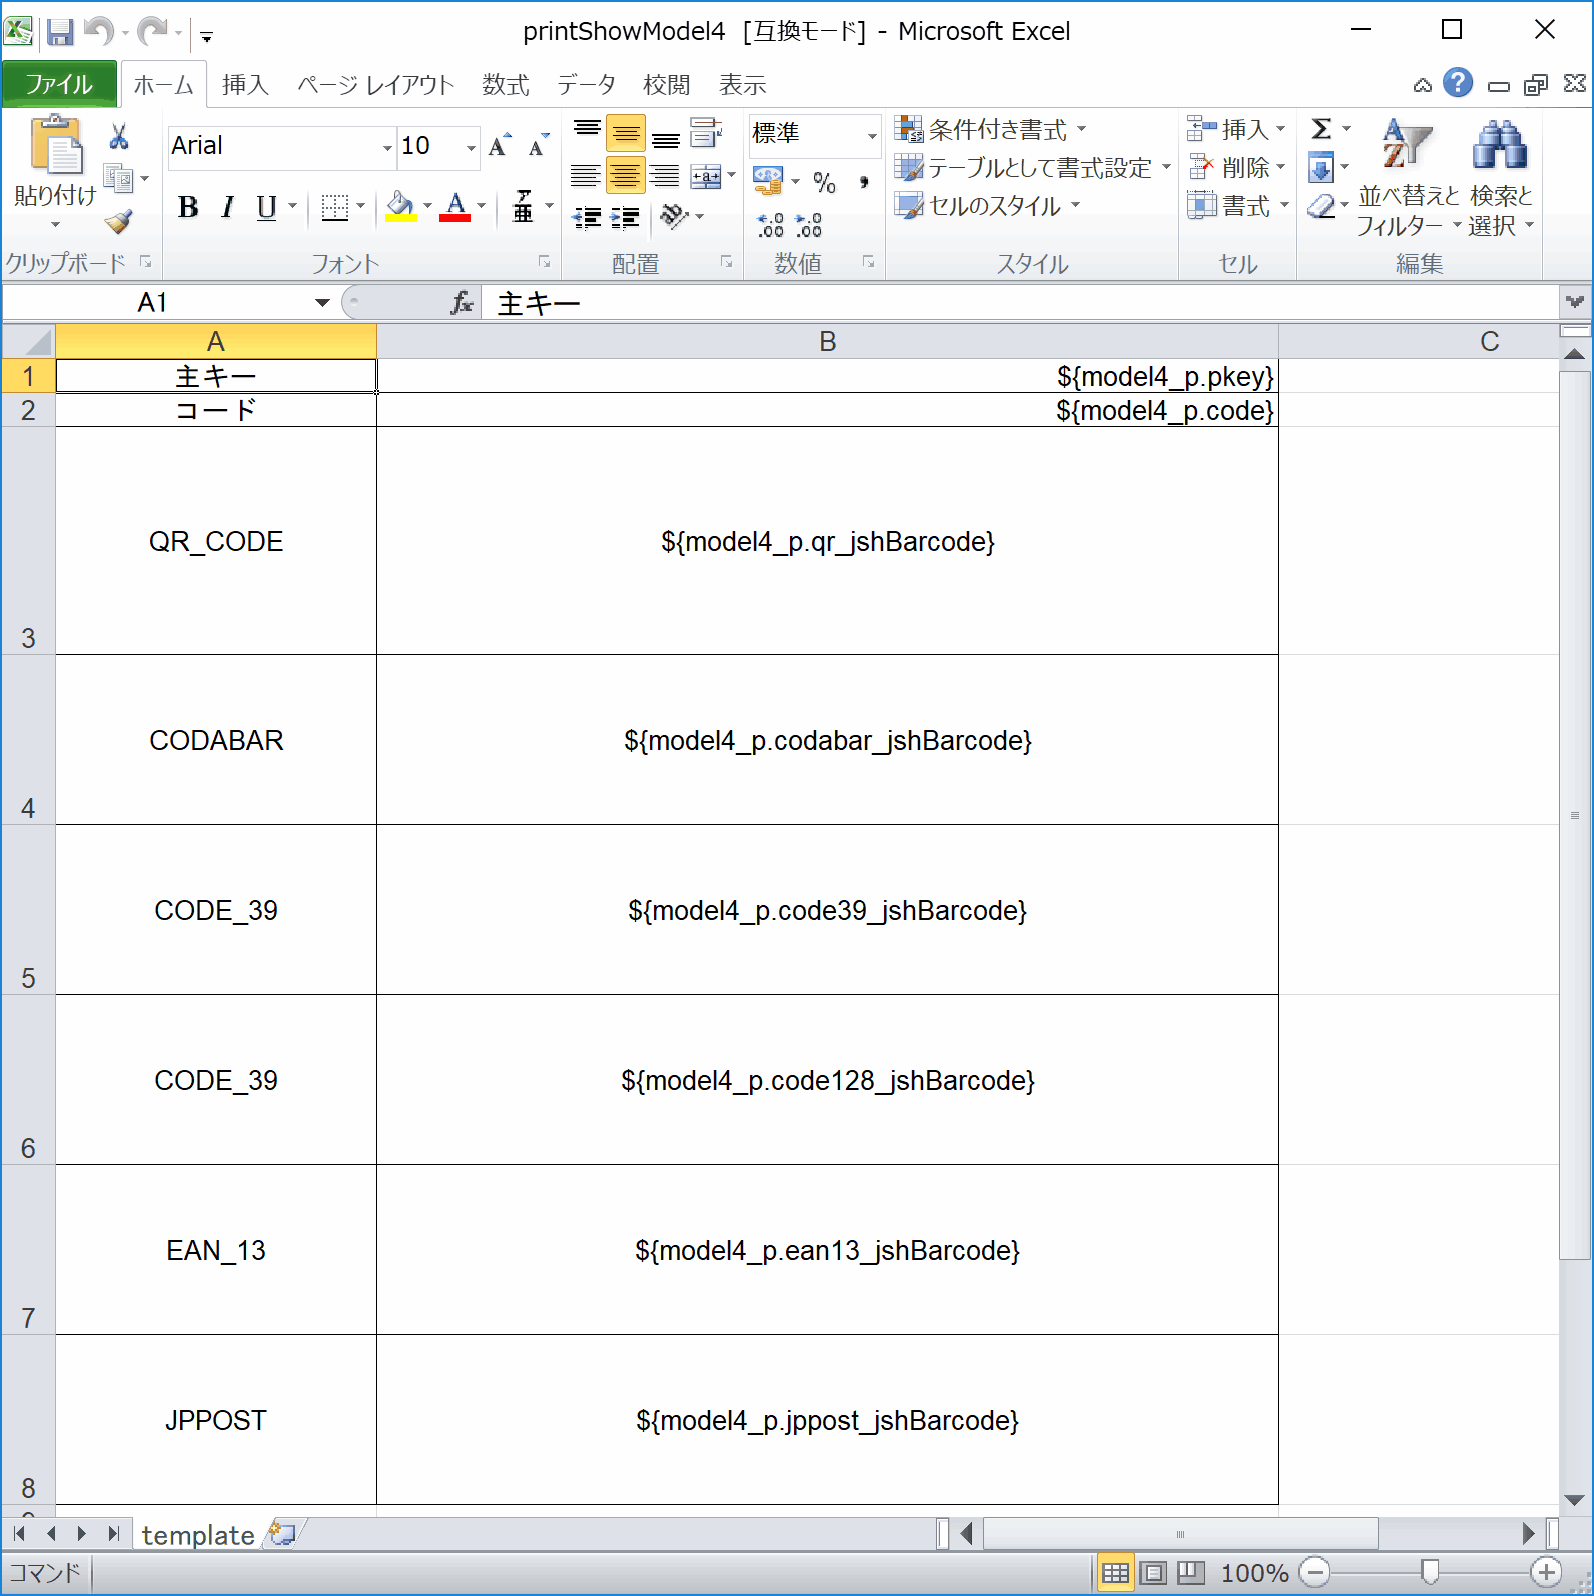Viewport: 1594px width, 1596px height.
Task: Apply percent style format
Action: point(824,182)
